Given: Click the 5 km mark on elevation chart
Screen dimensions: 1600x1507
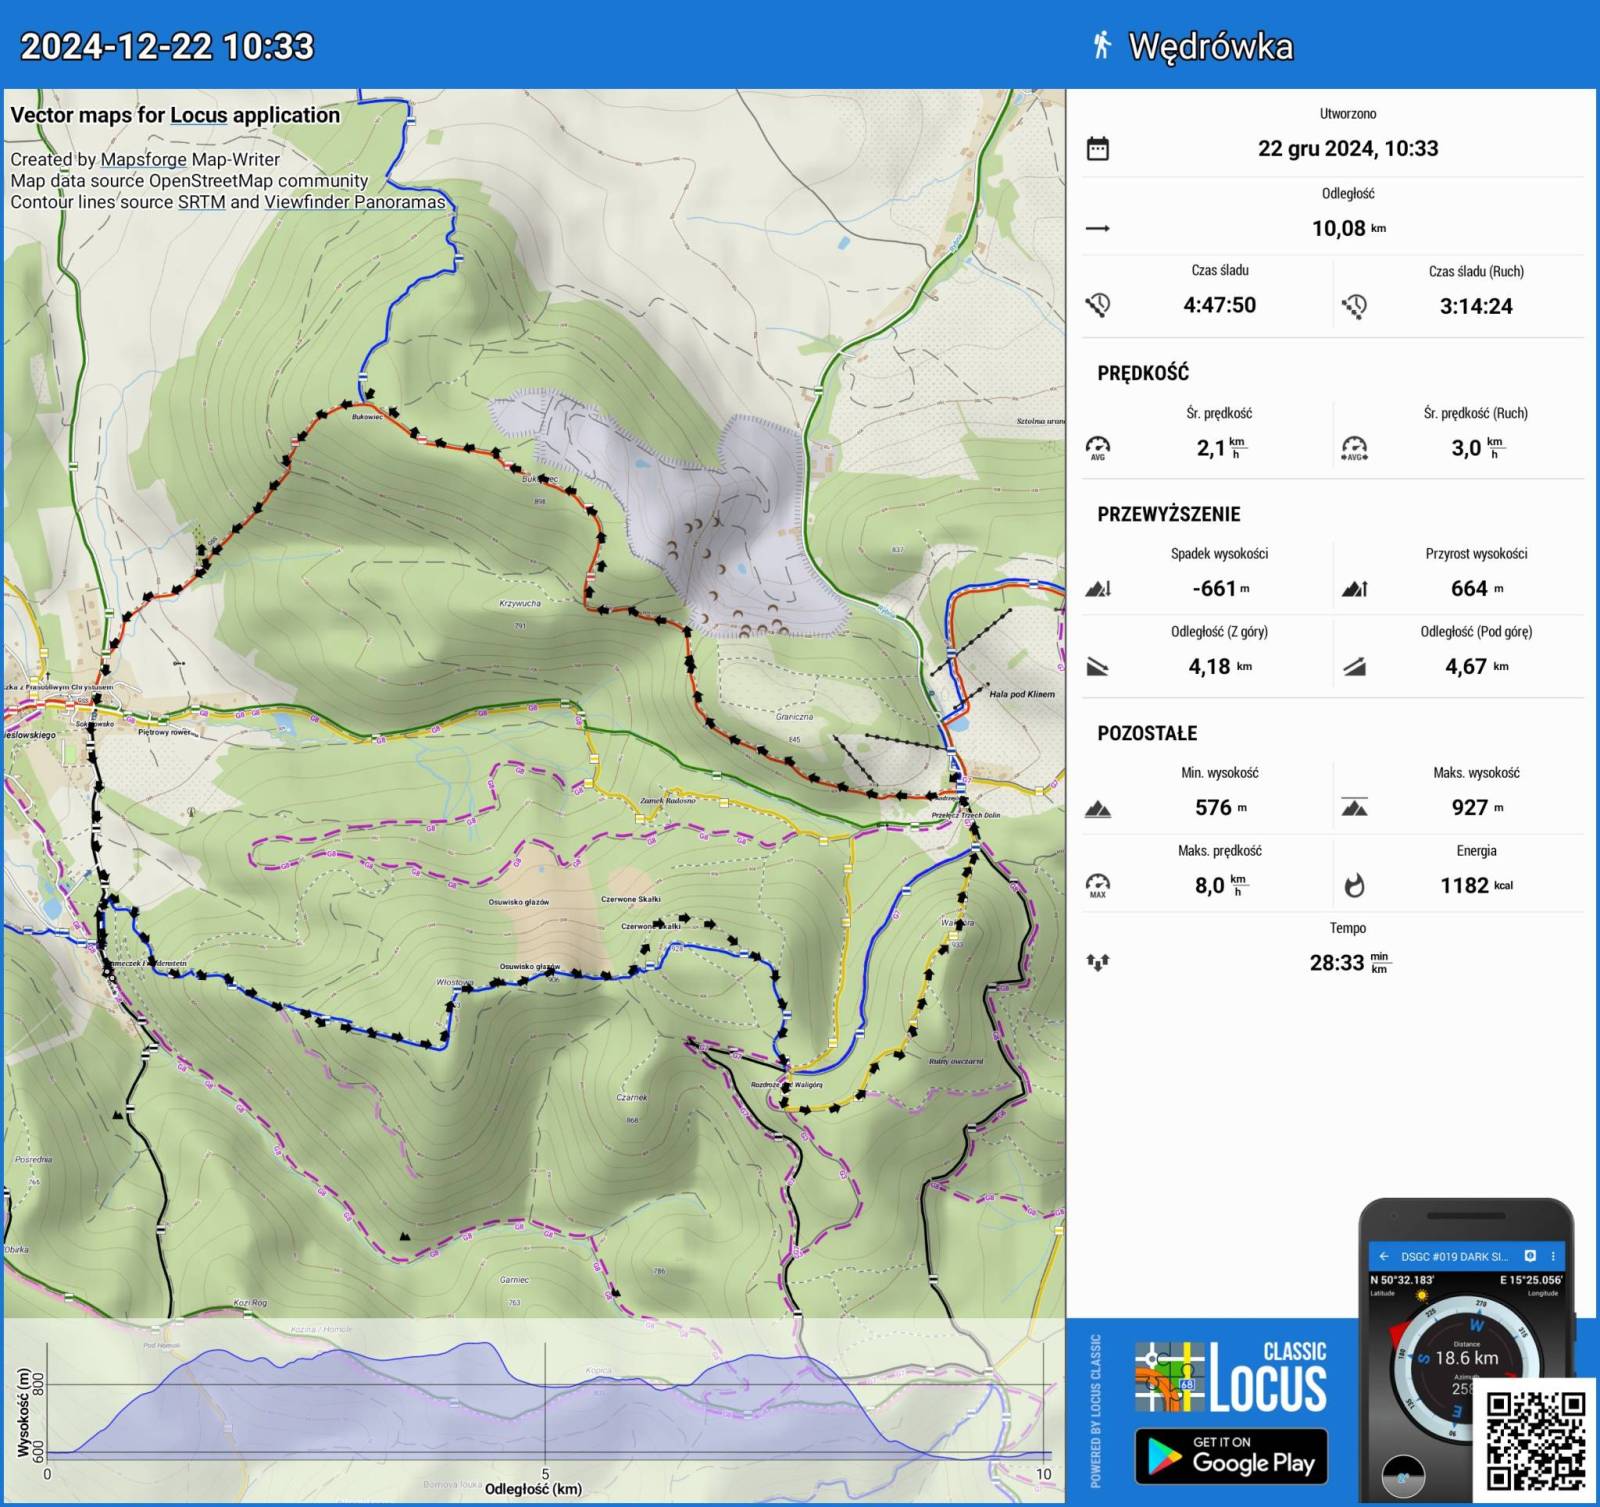Looking at the screenshot, I should pos(545,1473).
